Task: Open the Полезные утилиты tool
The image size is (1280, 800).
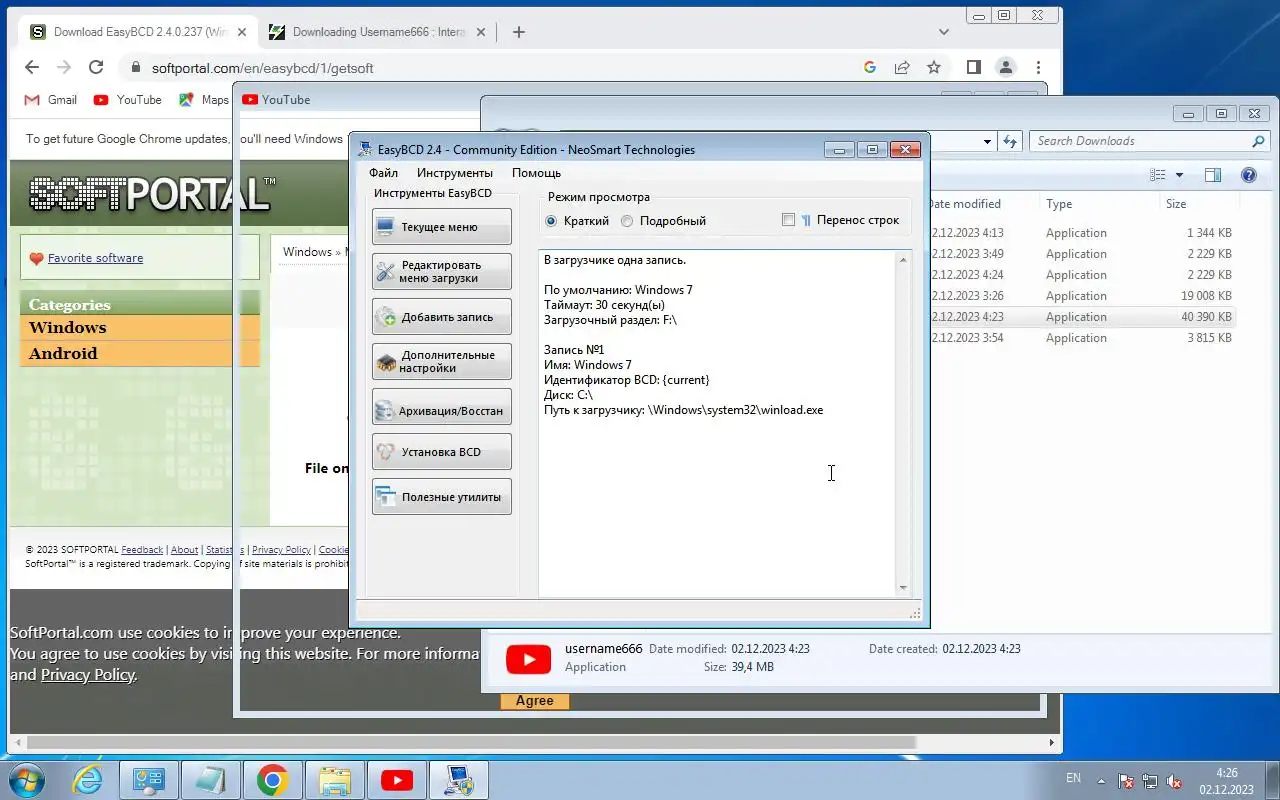Action: (441, 497)
